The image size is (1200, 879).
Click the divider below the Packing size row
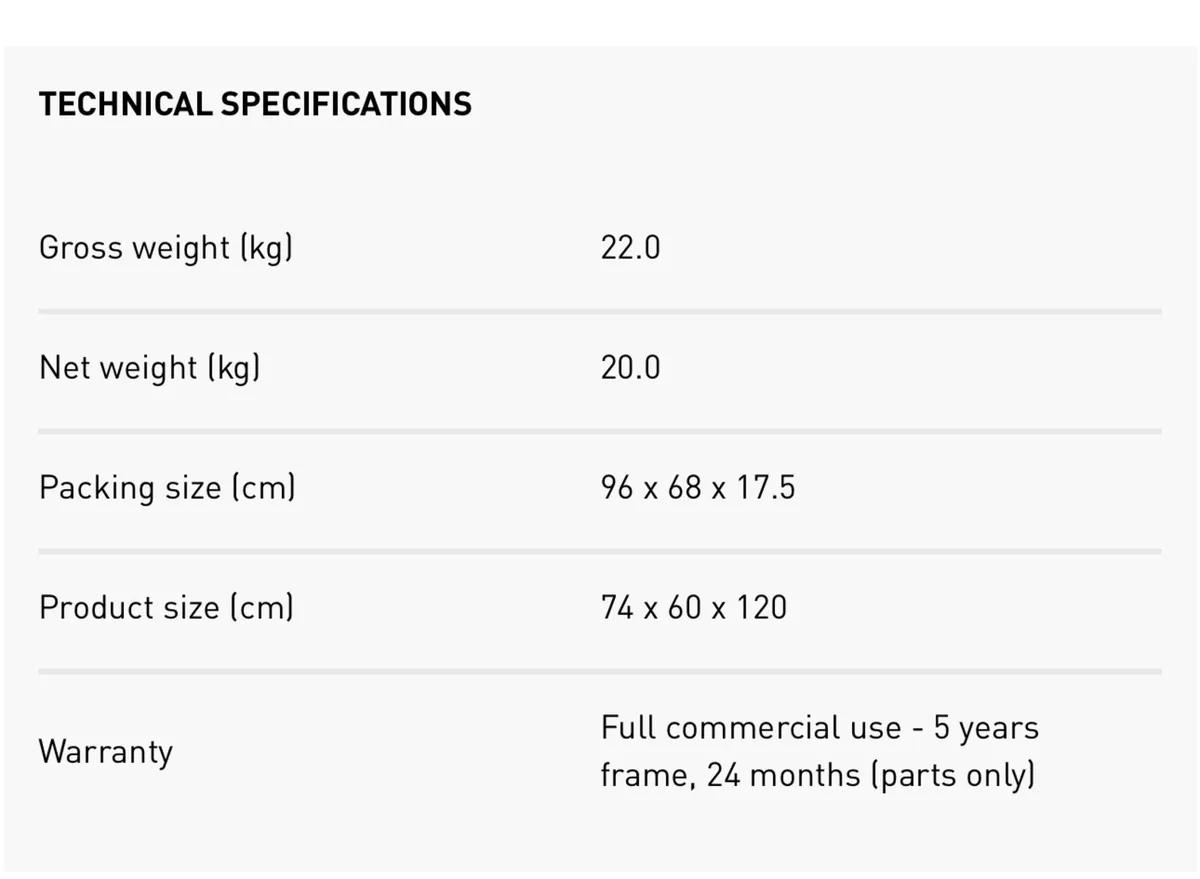[600, 551]
